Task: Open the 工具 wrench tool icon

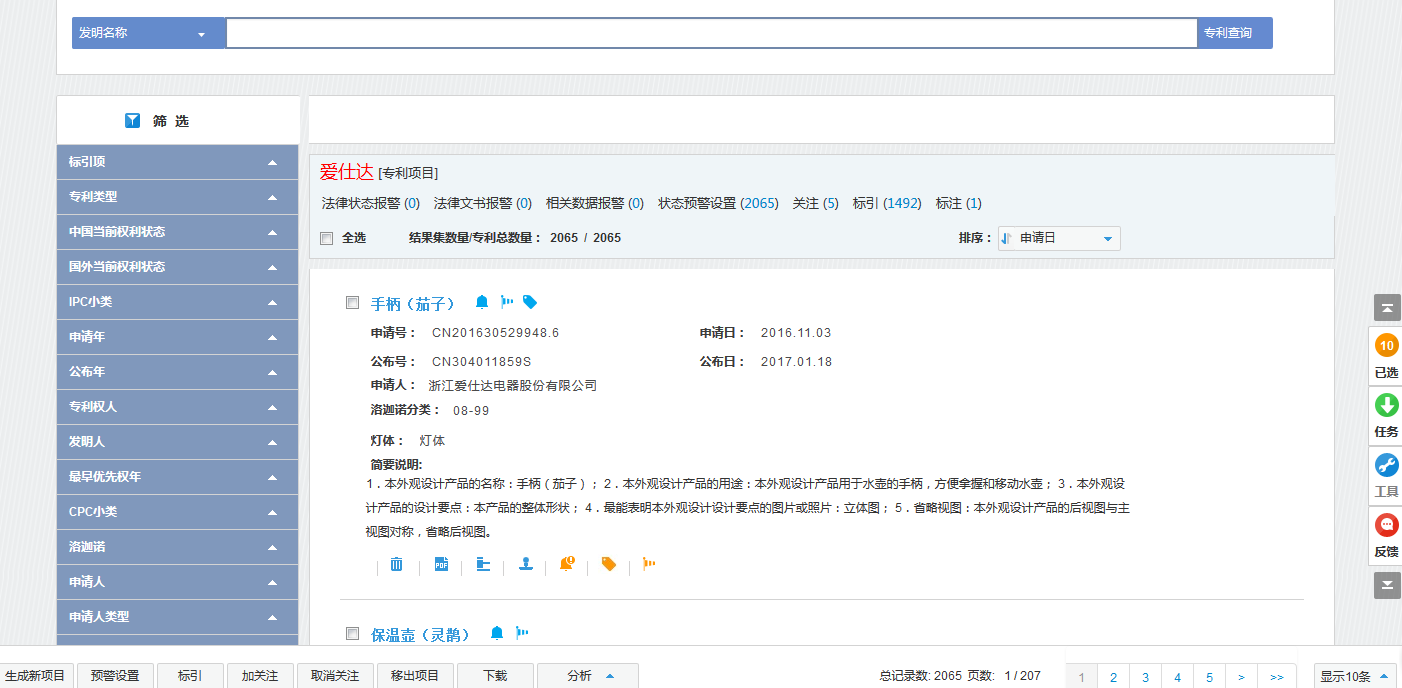Action: [x=1386, y=466]
